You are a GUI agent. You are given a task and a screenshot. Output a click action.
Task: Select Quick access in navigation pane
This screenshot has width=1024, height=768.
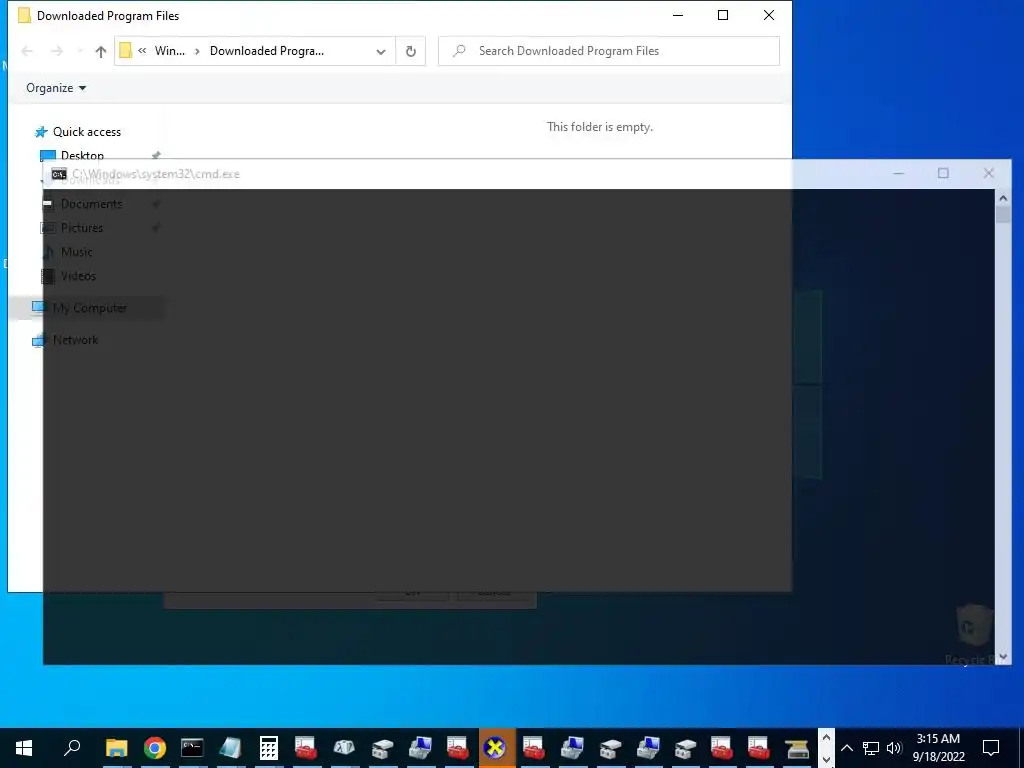[x=87, y=132]
